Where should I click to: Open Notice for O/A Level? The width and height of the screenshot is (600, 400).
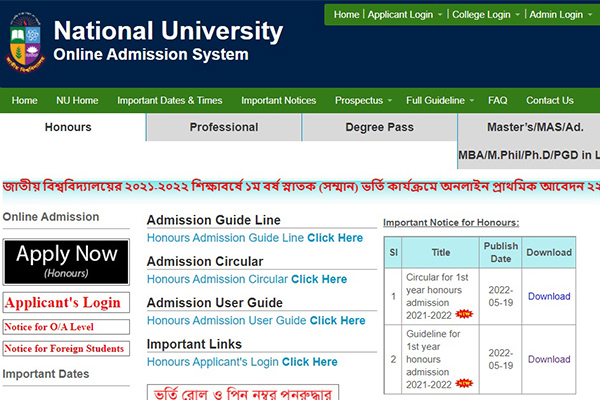pyautogui.click(x=66, y=327)
